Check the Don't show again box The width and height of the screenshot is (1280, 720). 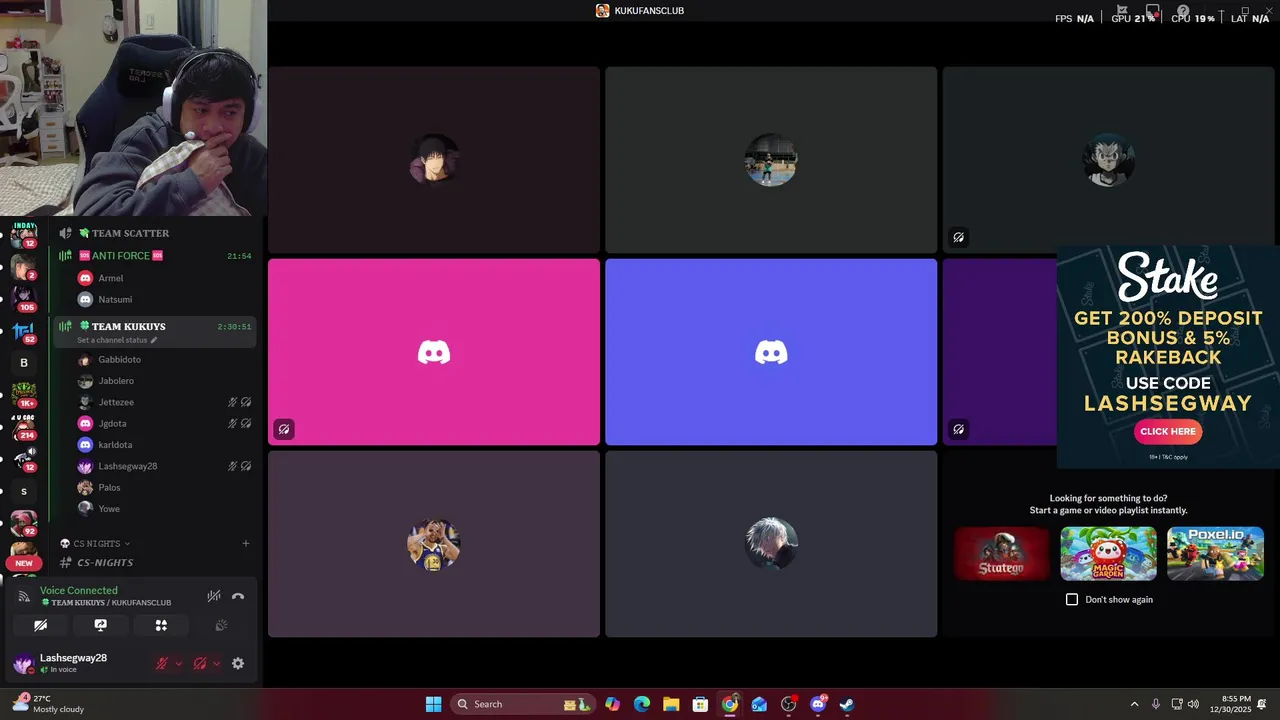pos(1072,599)
